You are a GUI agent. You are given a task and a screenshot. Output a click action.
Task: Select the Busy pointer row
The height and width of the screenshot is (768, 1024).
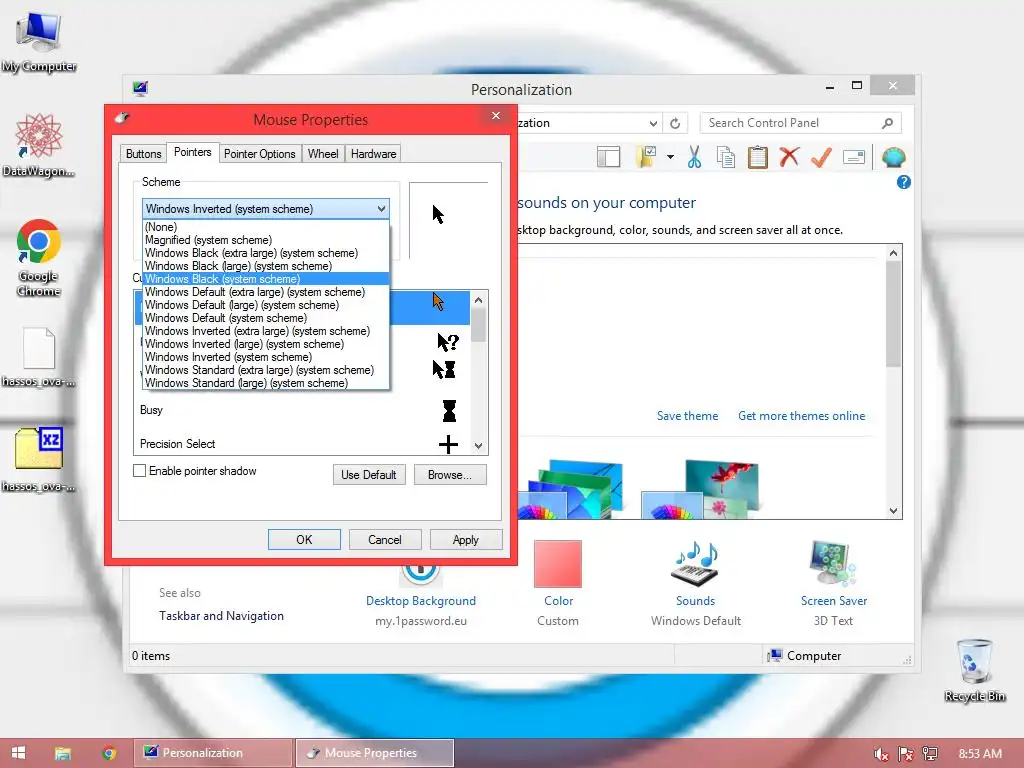coord(302,410)
